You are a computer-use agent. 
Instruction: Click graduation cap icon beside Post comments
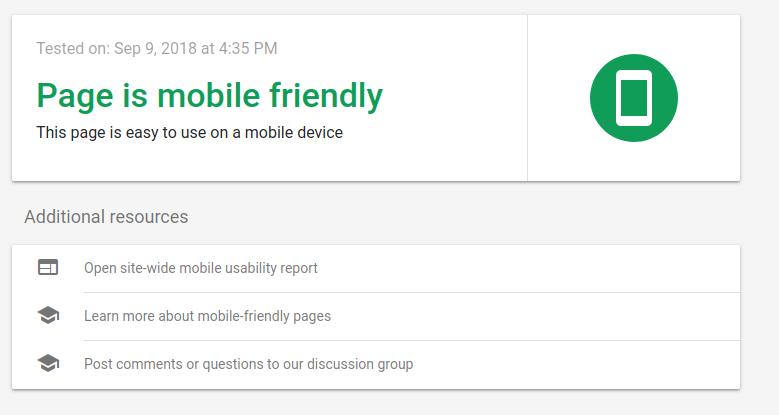pos(48,363)
